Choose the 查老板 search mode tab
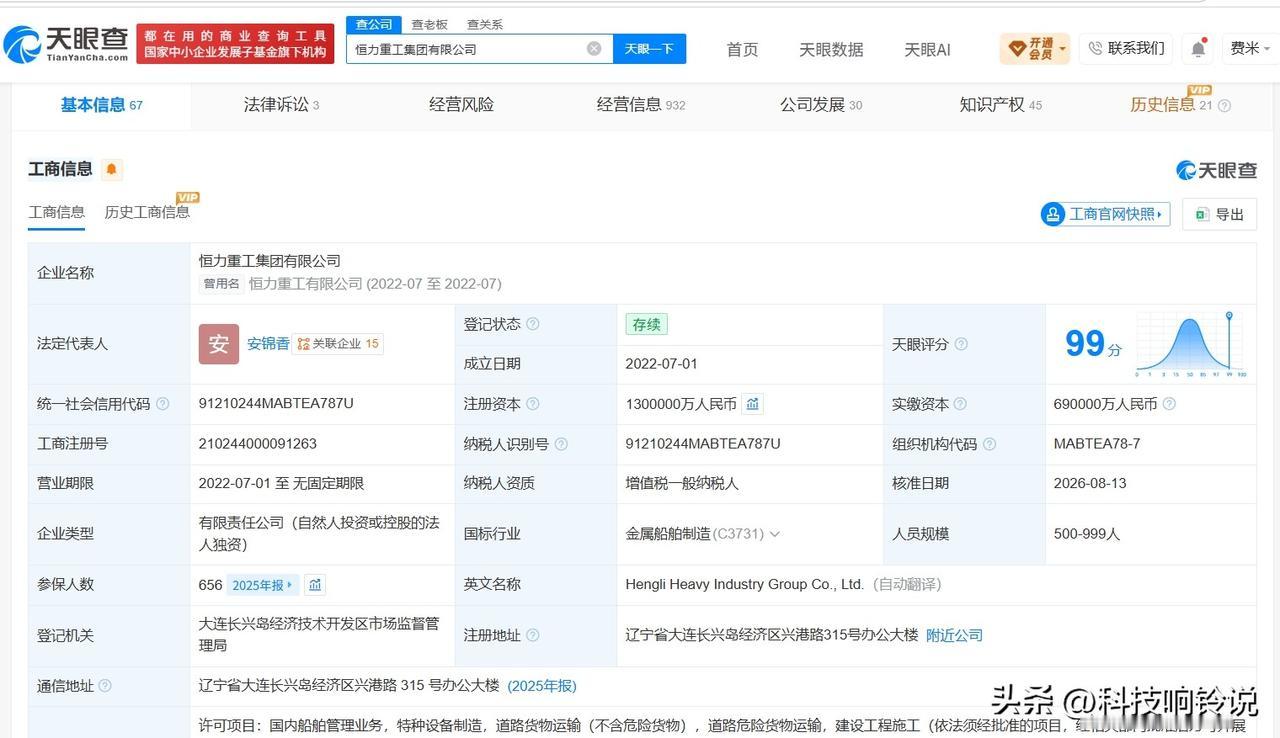Viewport: 1280px width, 738px height. (429, 24)
